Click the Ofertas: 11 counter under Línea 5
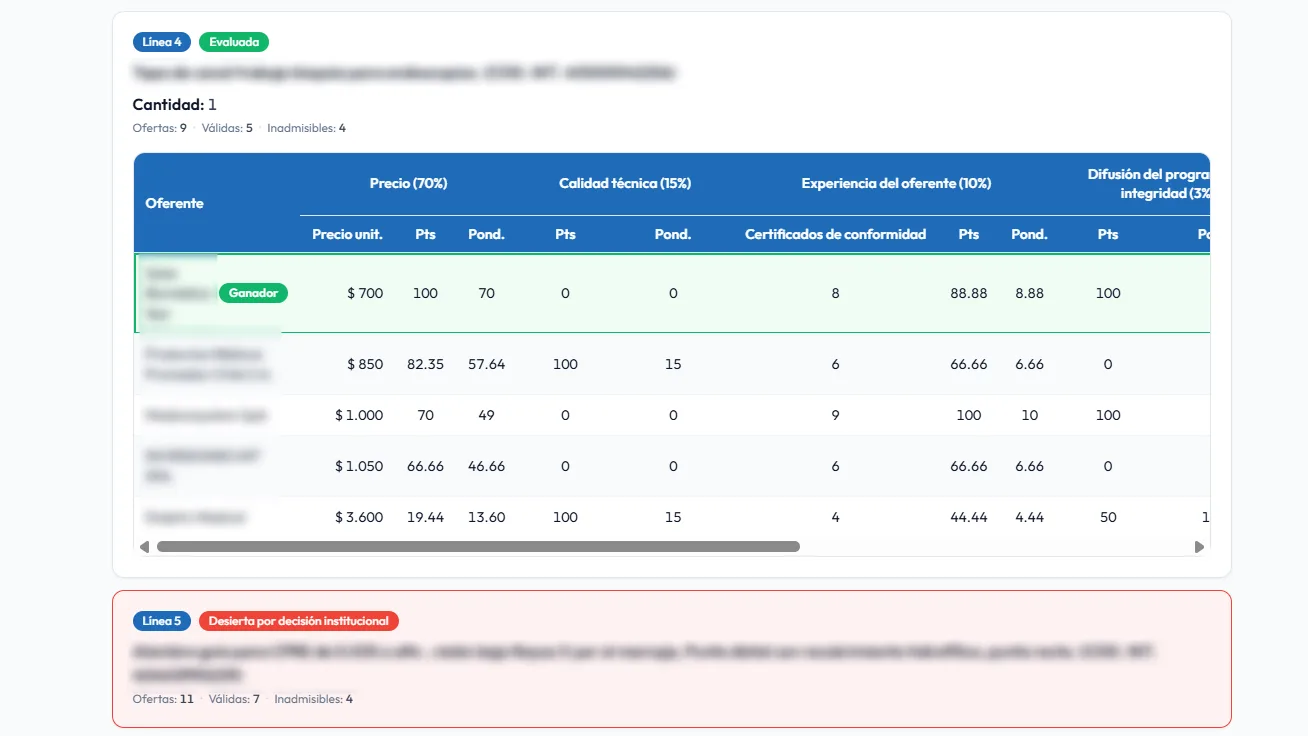1308x736 pixels. pos(162,698)
